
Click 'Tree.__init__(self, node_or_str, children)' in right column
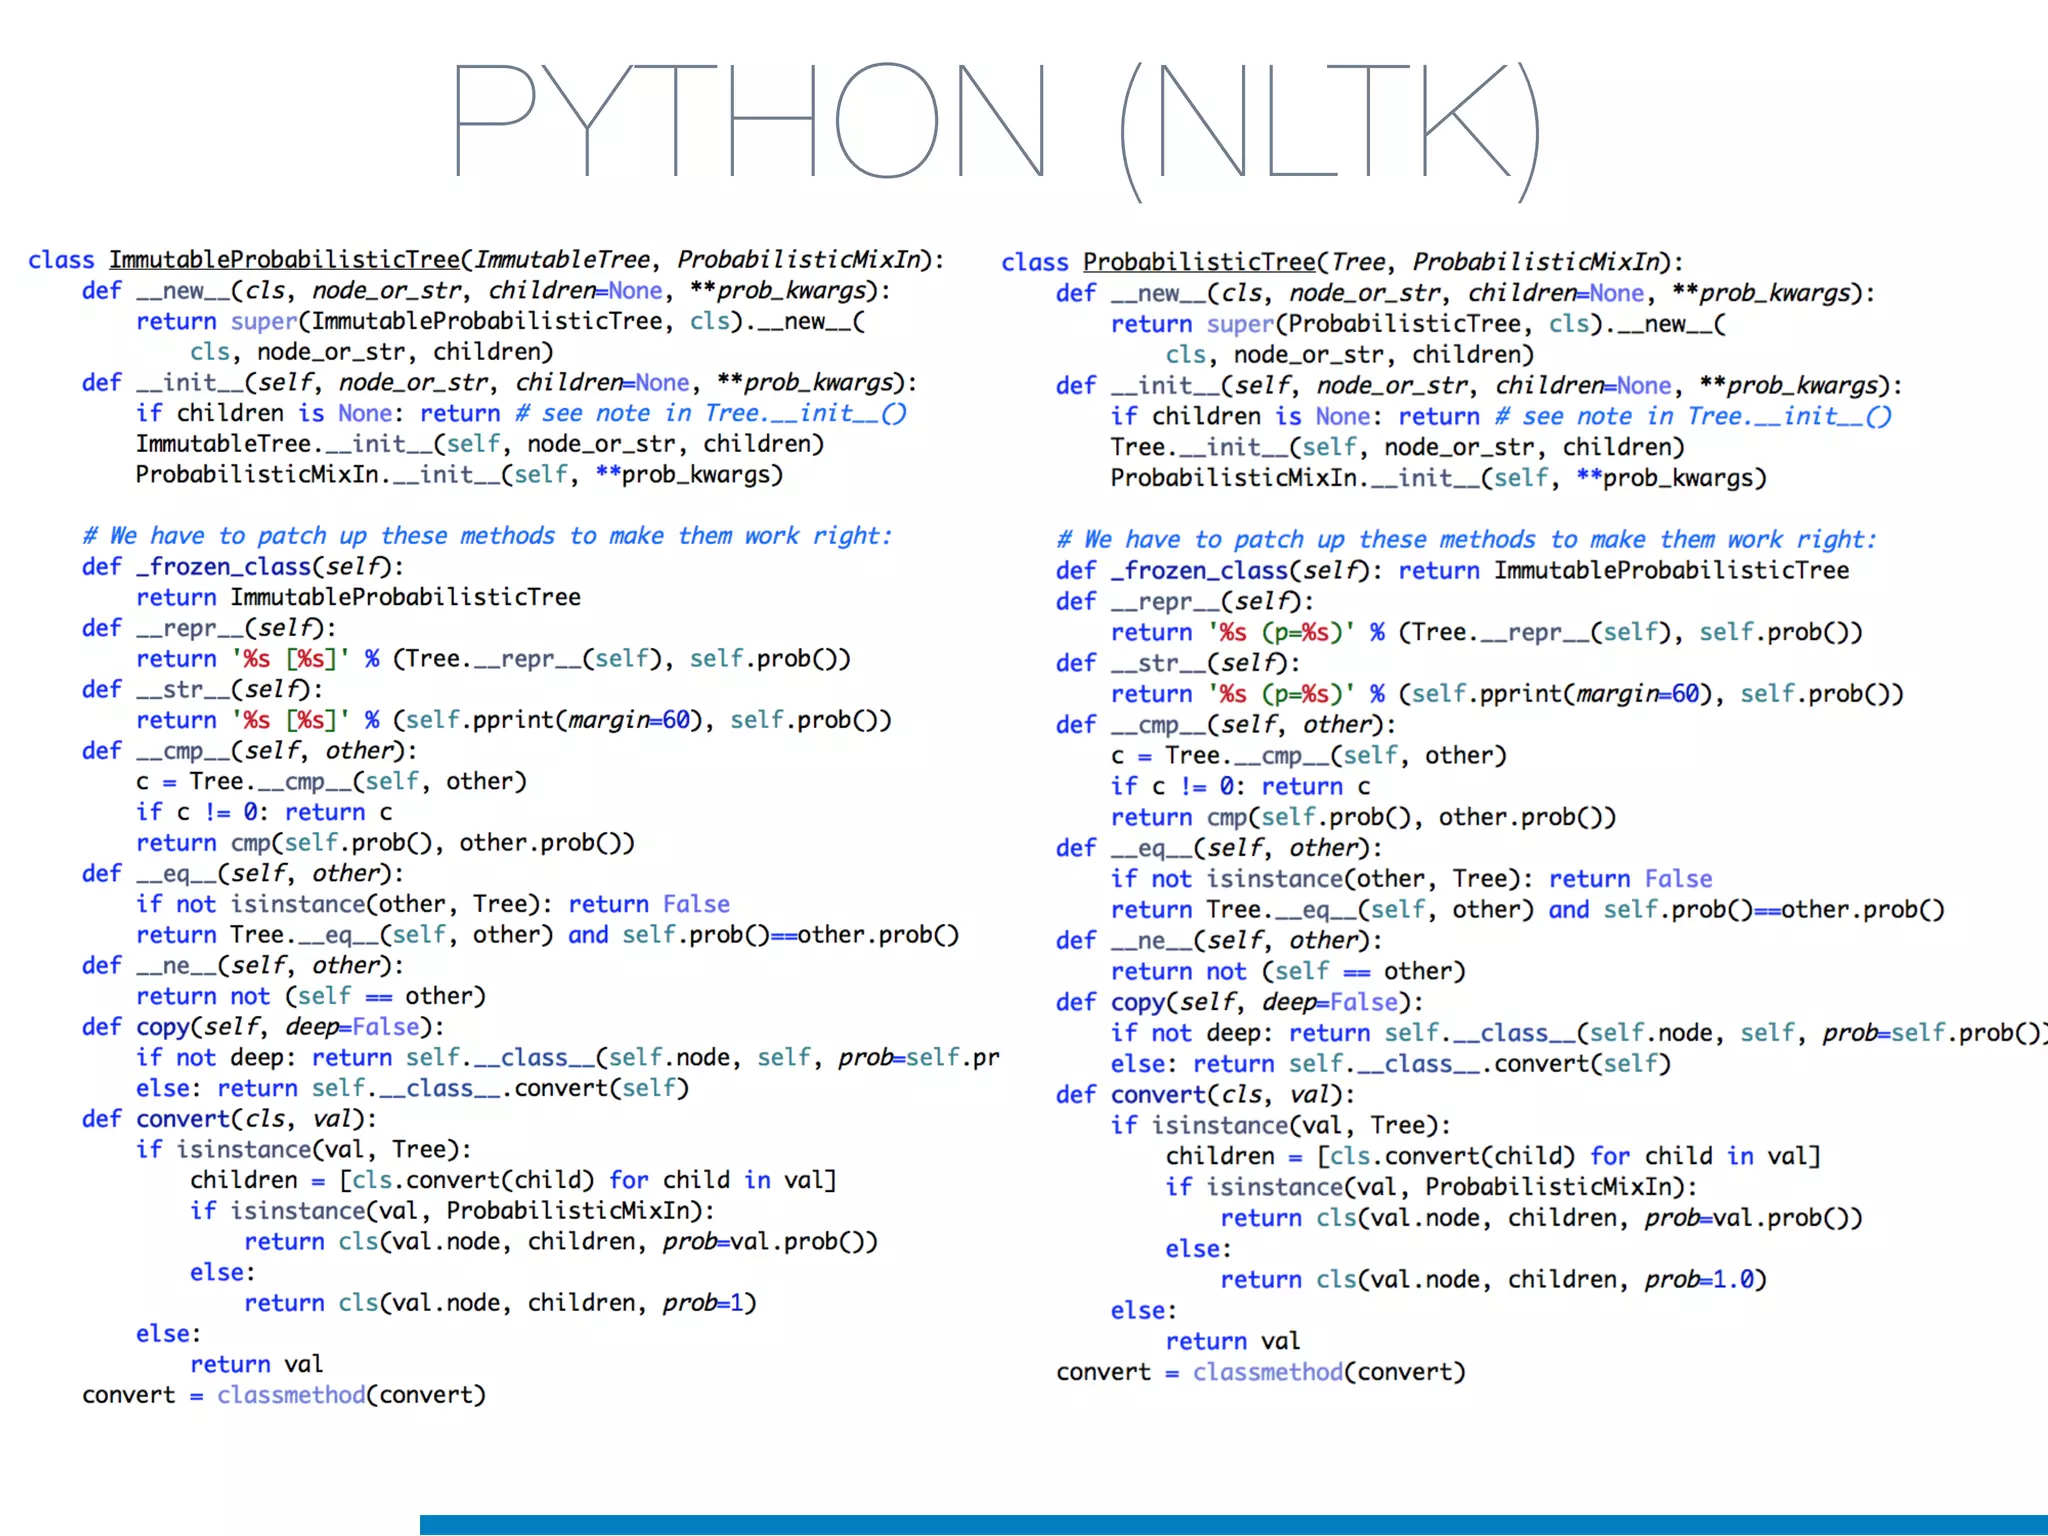pyautogui.click(x=1396, y=447)
